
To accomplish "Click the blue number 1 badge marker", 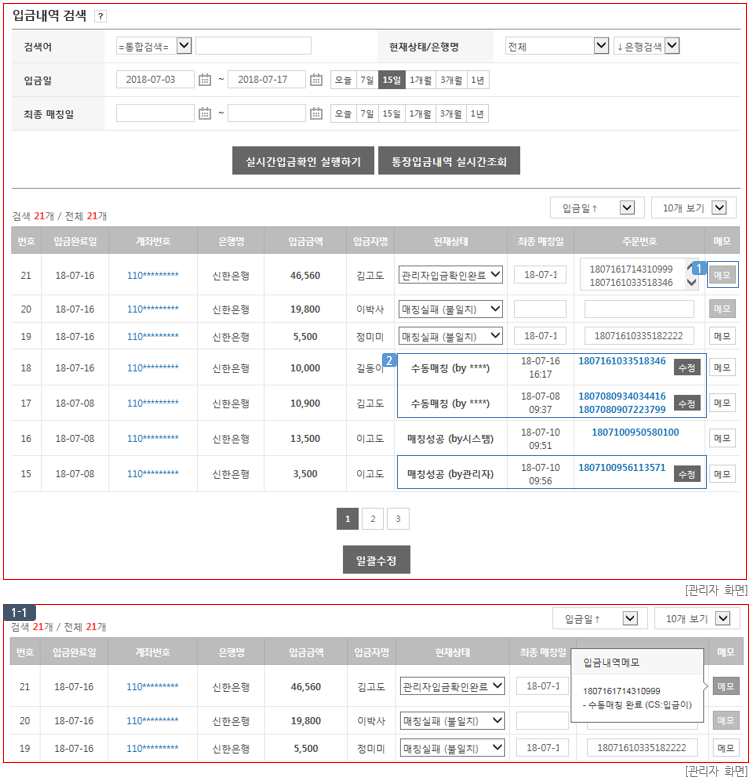I will [700, 269].
